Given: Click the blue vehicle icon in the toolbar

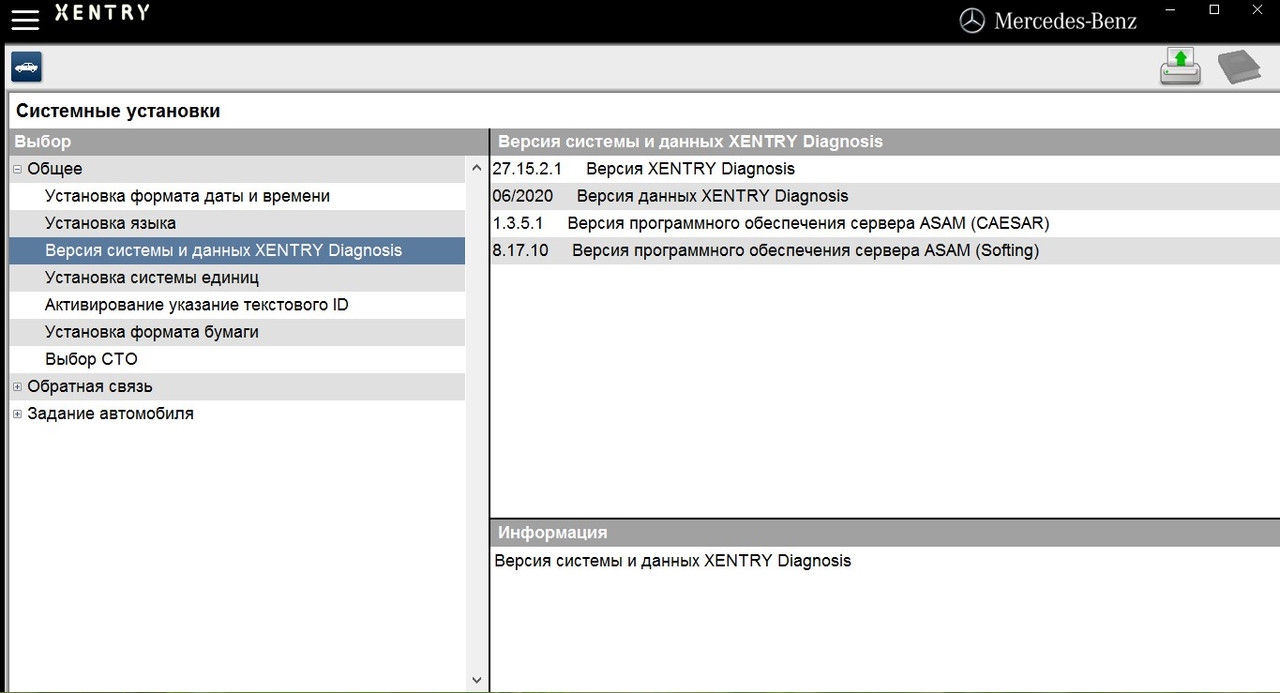Looking at the screenshot, I should click(x=26, y=67).
